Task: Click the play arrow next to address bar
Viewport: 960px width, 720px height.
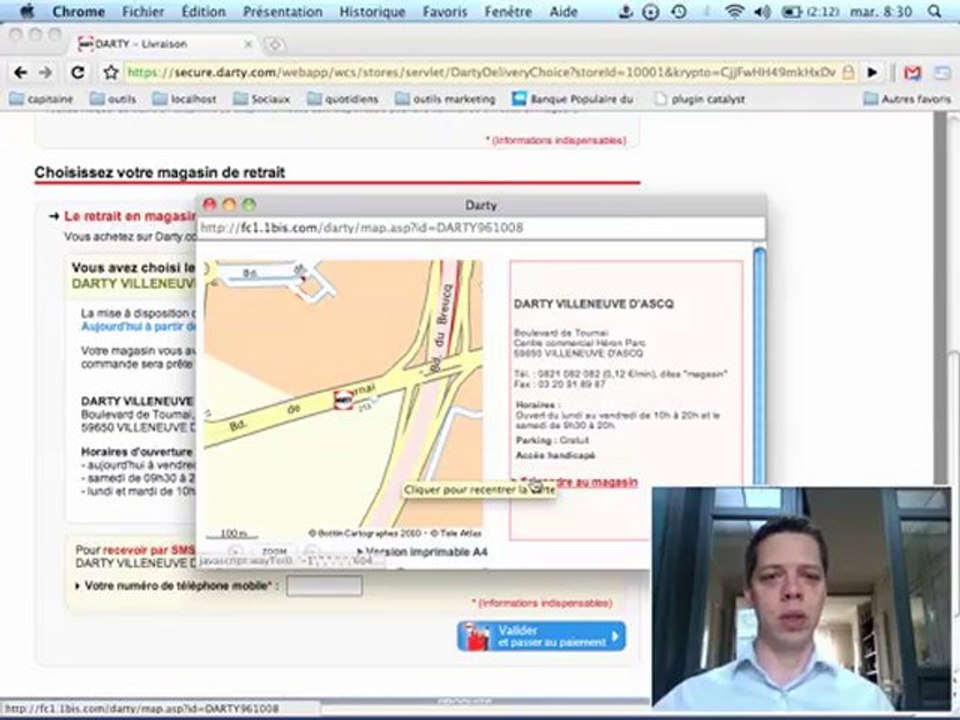Action: [872, 72]
